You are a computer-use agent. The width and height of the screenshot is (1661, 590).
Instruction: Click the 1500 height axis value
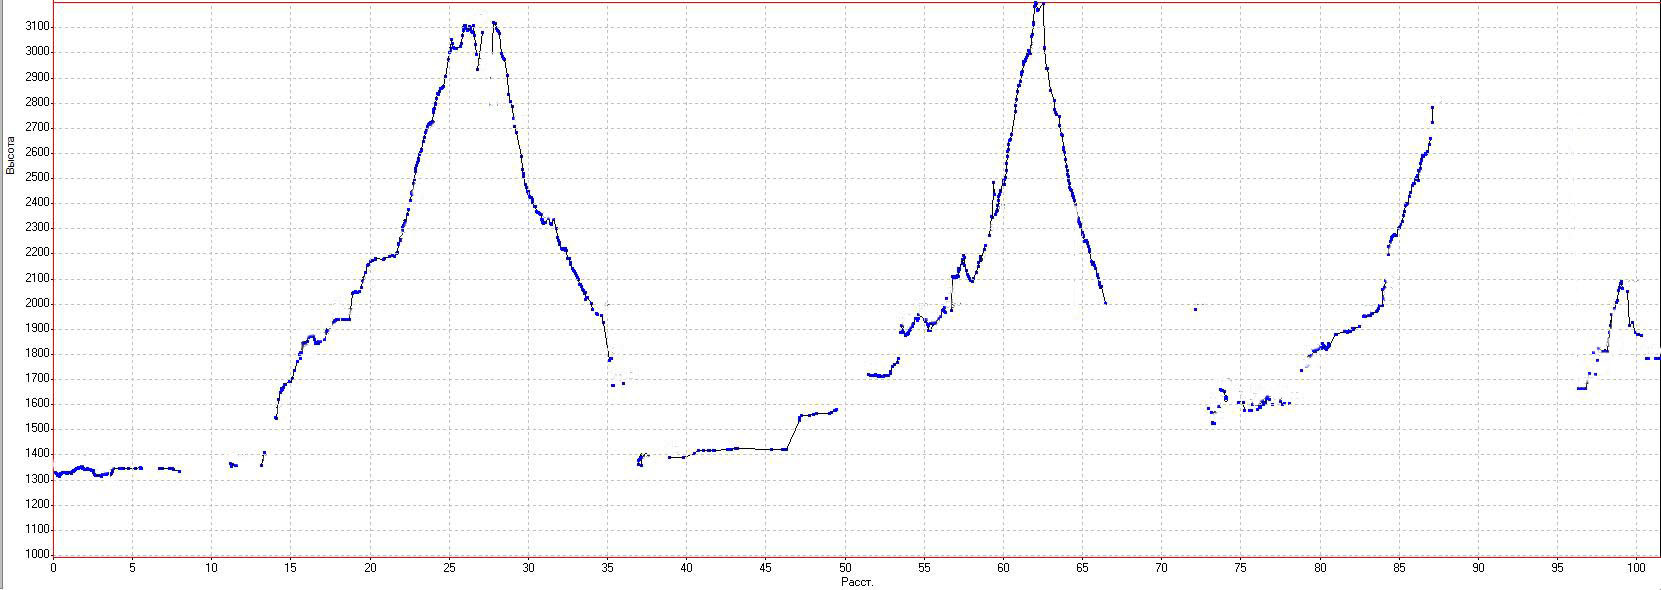tap(36, 428)
